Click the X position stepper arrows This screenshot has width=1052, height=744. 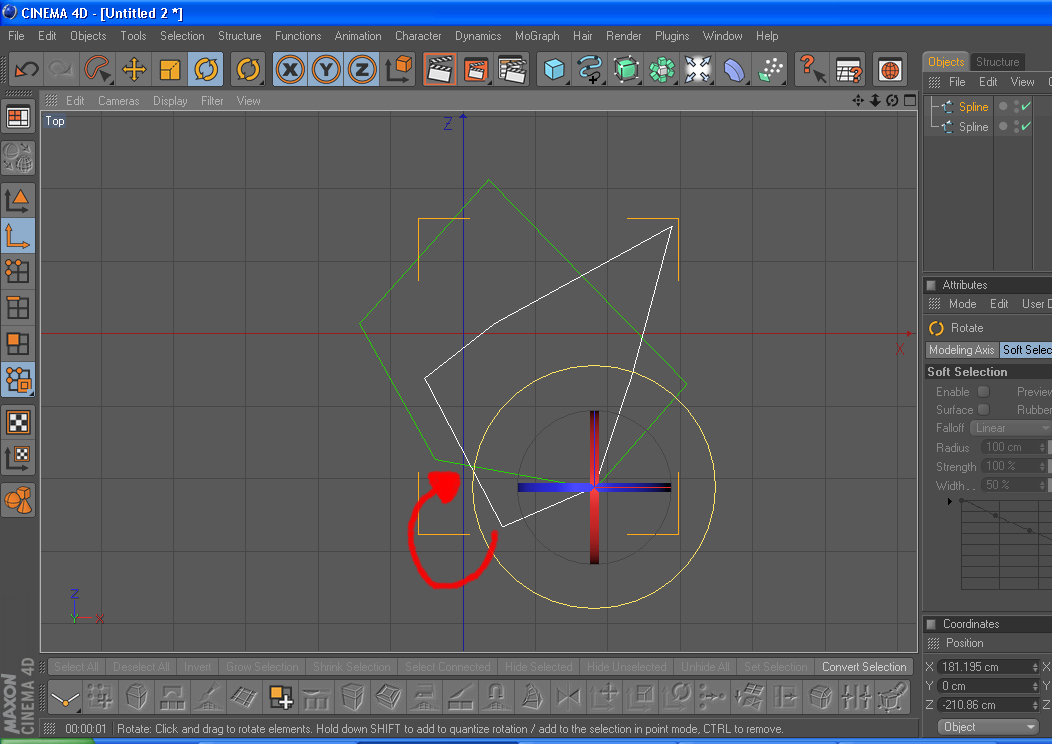click(1035, 667)
